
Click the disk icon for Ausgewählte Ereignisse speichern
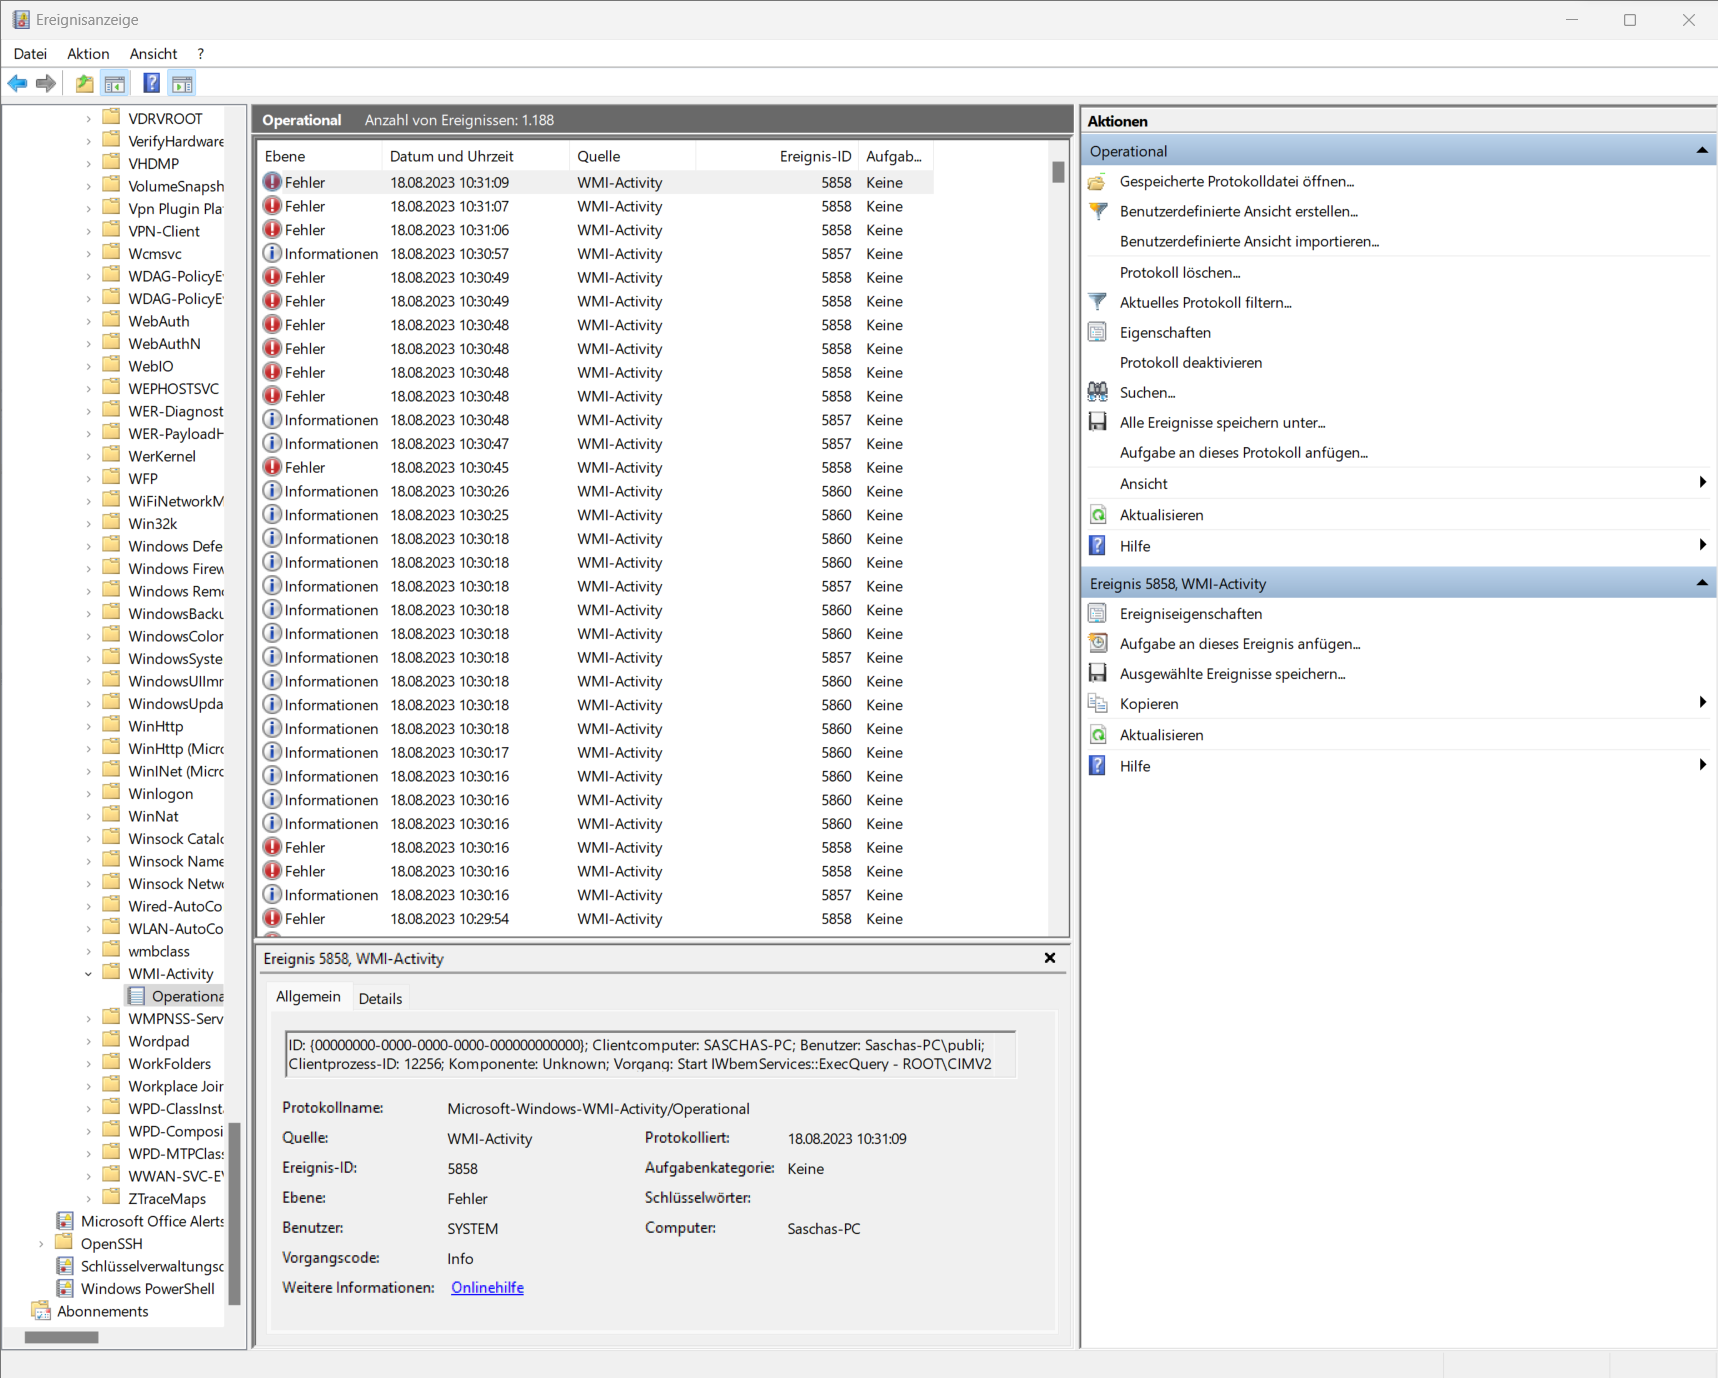pyautogui.click(x=1098, y=674)
